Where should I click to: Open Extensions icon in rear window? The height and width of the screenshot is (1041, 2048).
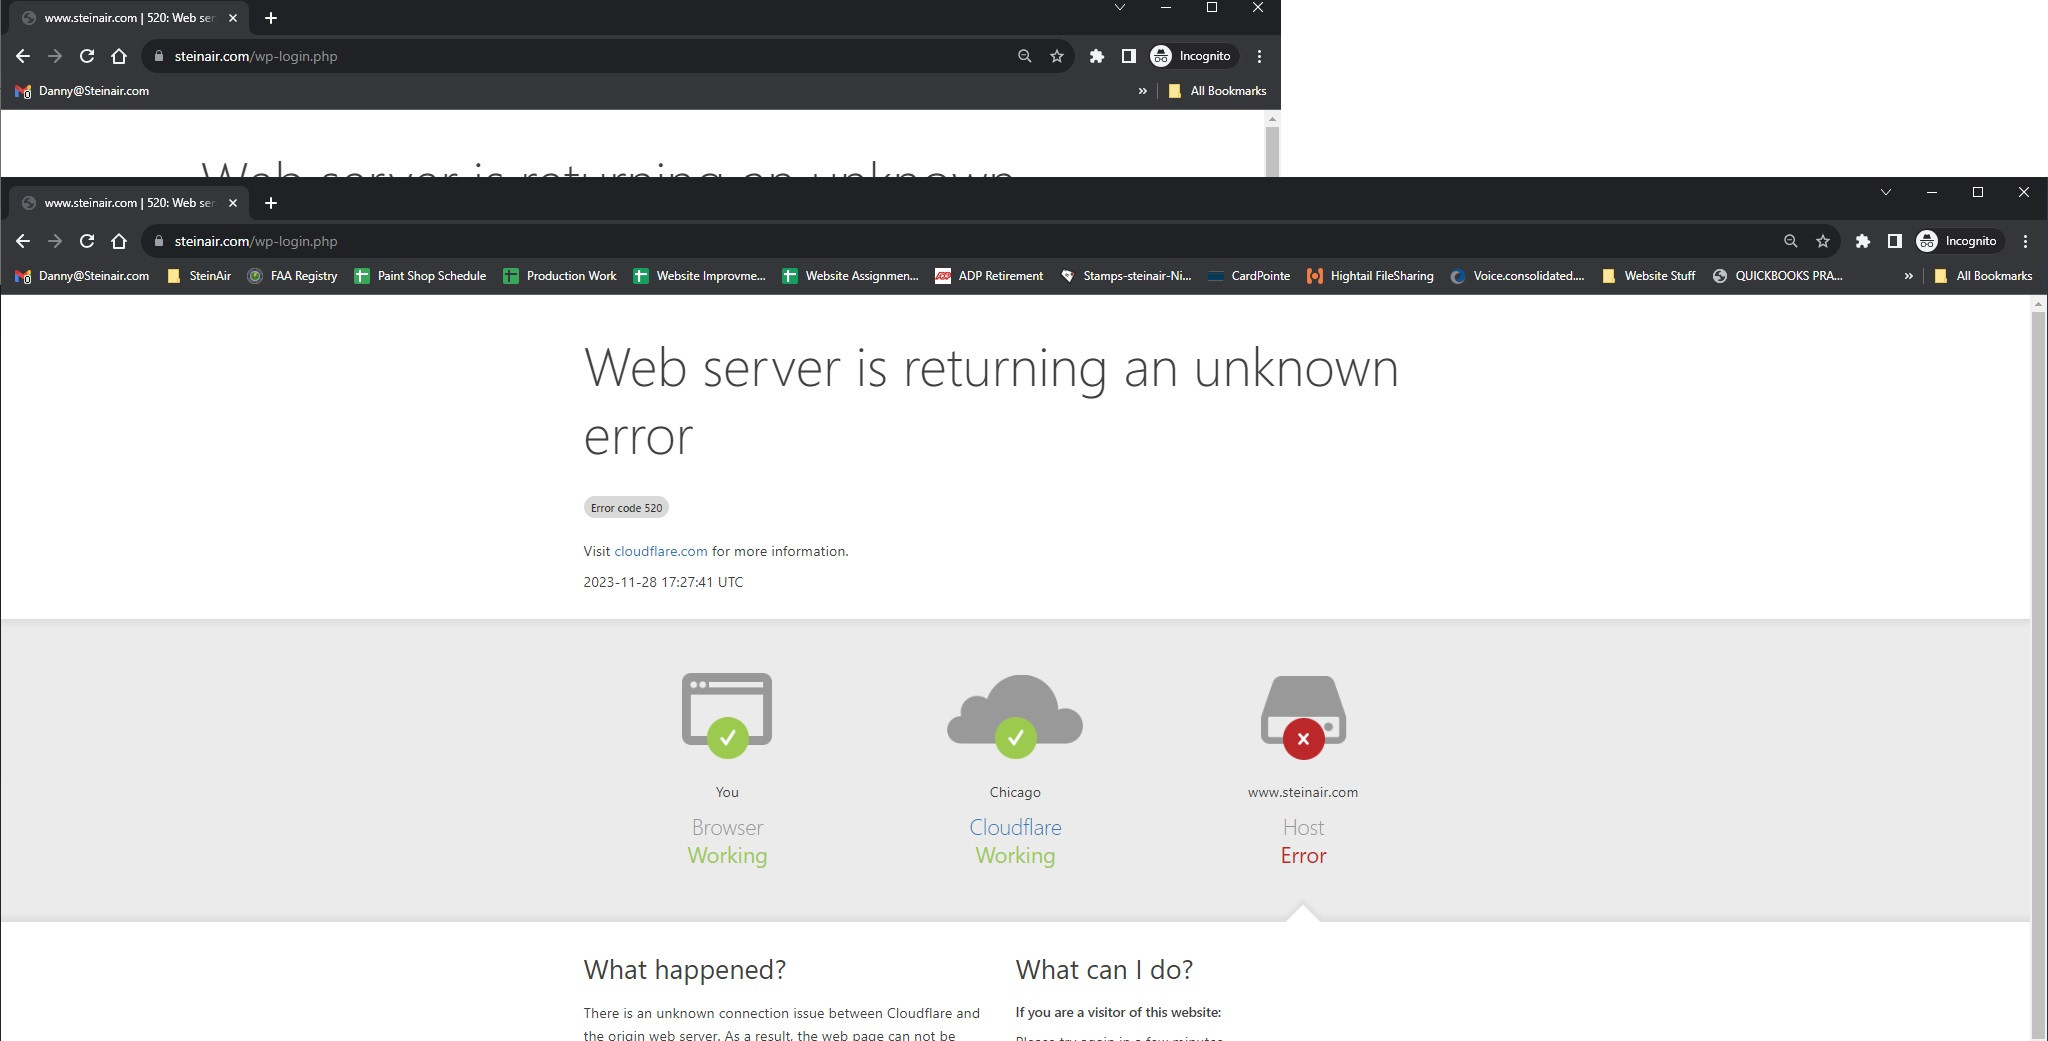pyautogui.click(x=1097, y=56)
